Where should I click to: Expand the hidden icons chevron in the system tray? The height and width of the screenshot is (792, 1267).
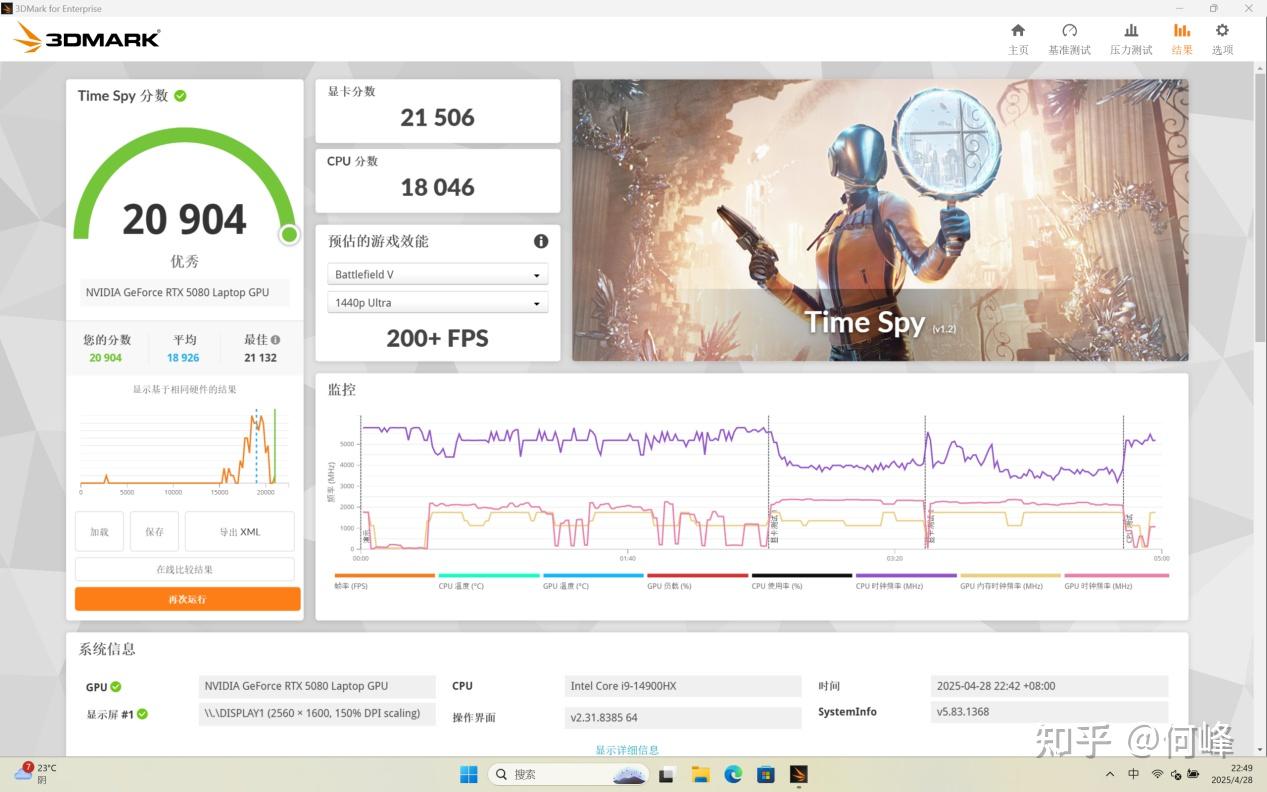1110,773
